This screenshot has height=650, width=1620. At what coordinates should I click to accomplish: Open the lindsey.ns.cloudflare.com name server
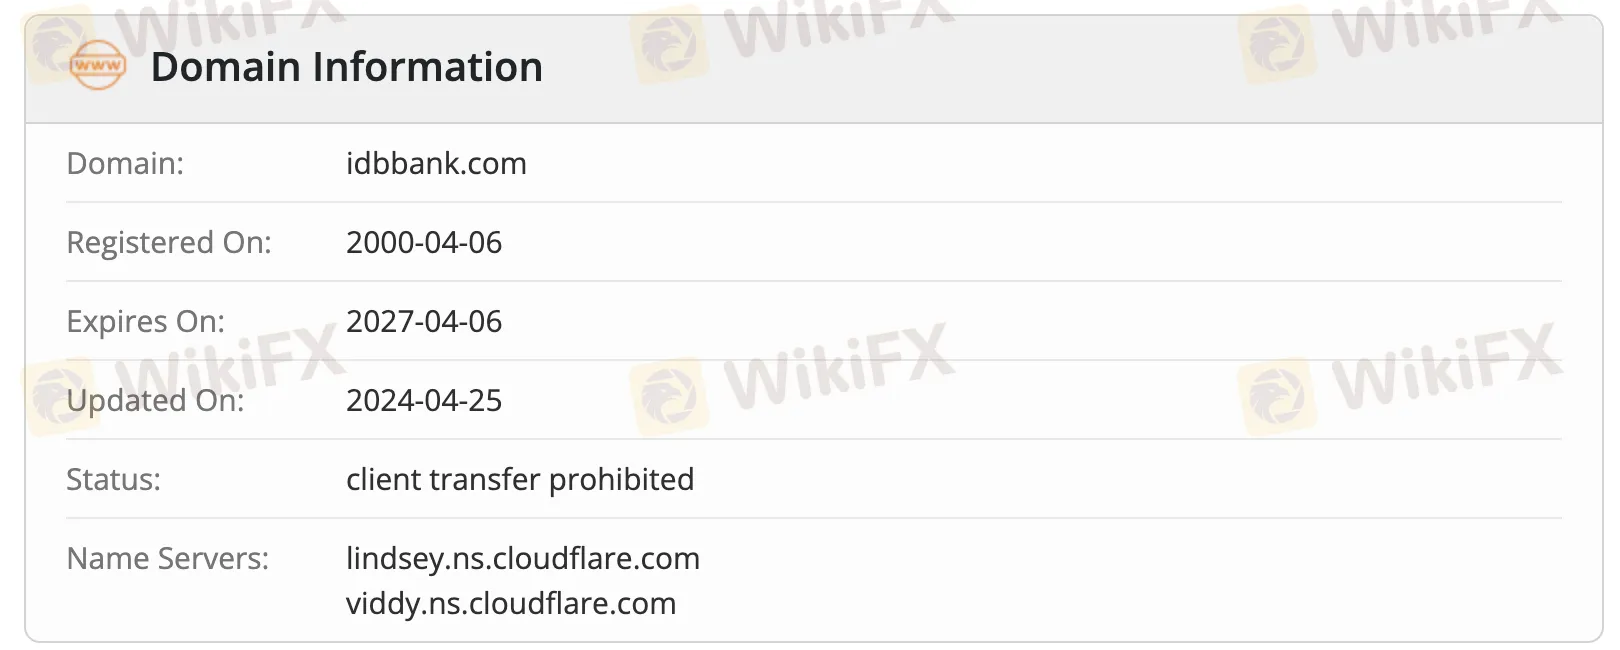pyautogui.click(x=523, y=558)
